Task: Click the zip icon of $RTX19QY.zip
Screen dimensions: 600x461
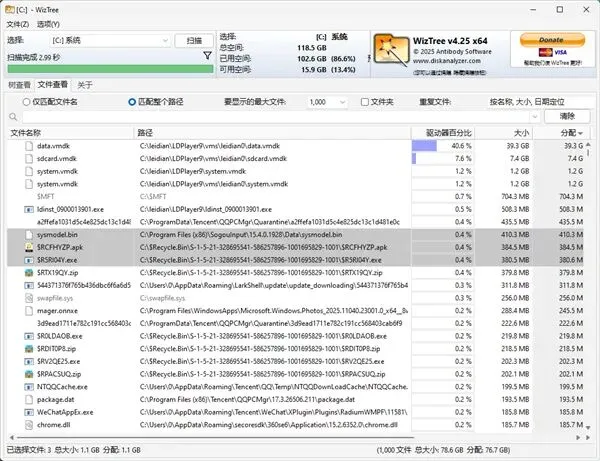Action: click(x=29, y=273)
